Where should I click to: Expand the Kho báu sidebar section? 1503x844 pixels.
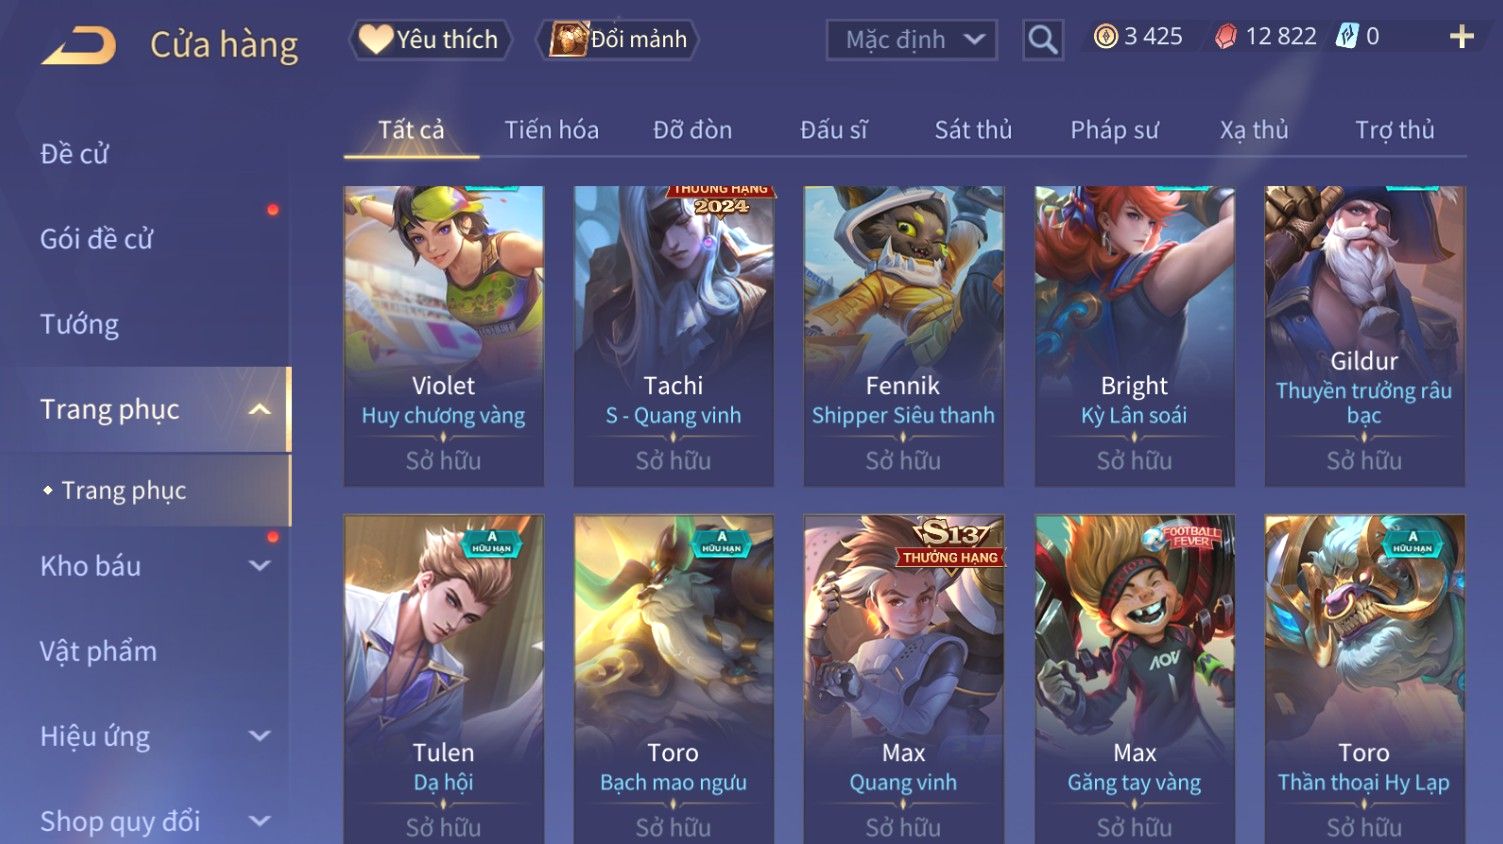point(259,566)
